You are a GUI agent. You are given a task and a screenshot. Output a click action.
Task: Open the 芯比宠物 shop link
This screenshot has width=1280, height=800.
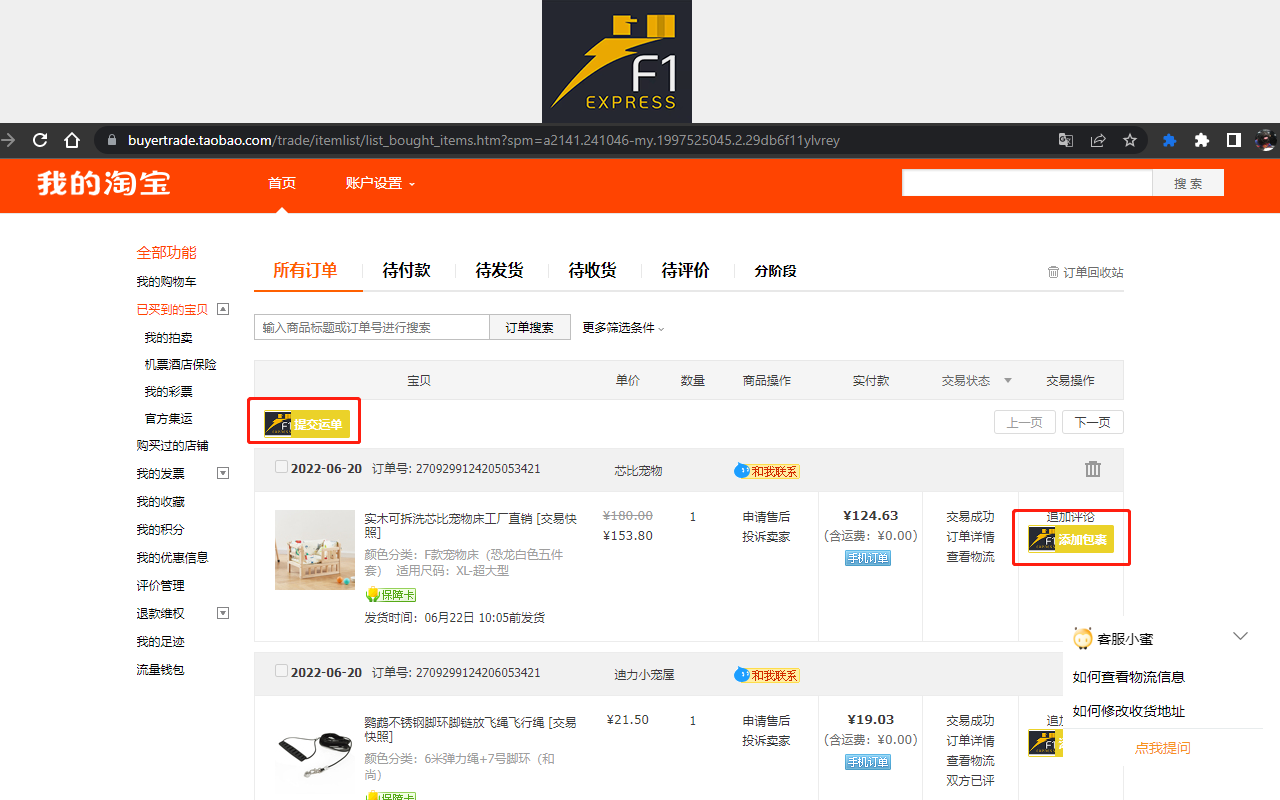[x=638, y=470]
